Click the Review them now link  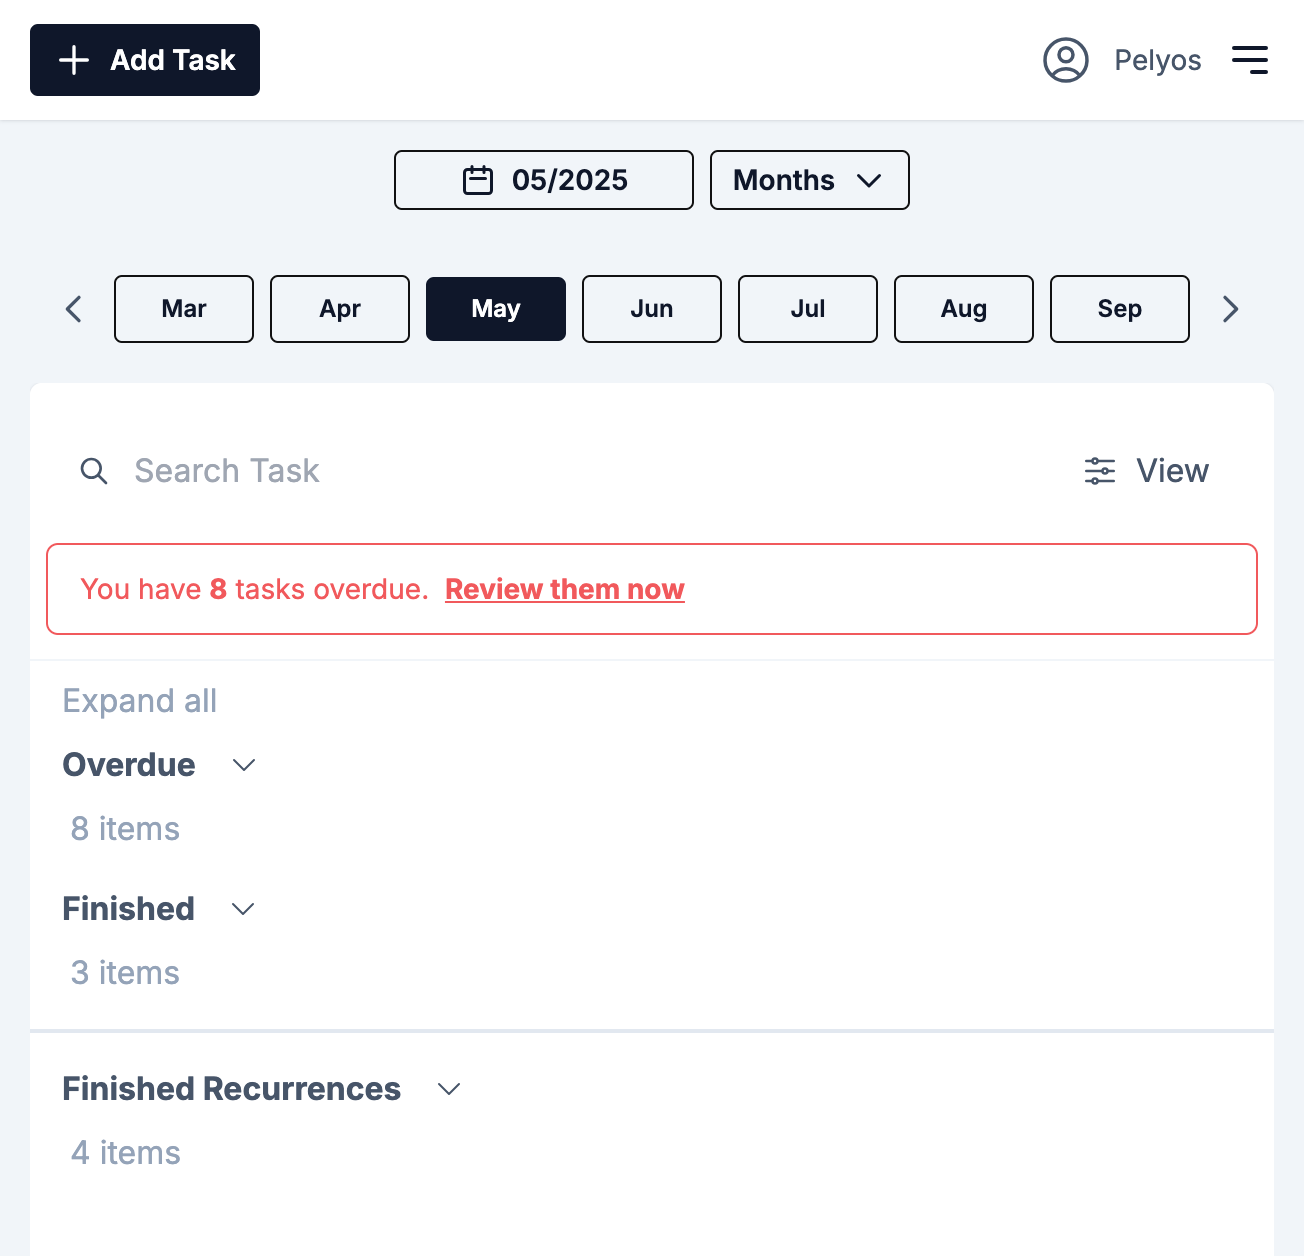click(x=565, y=589)
